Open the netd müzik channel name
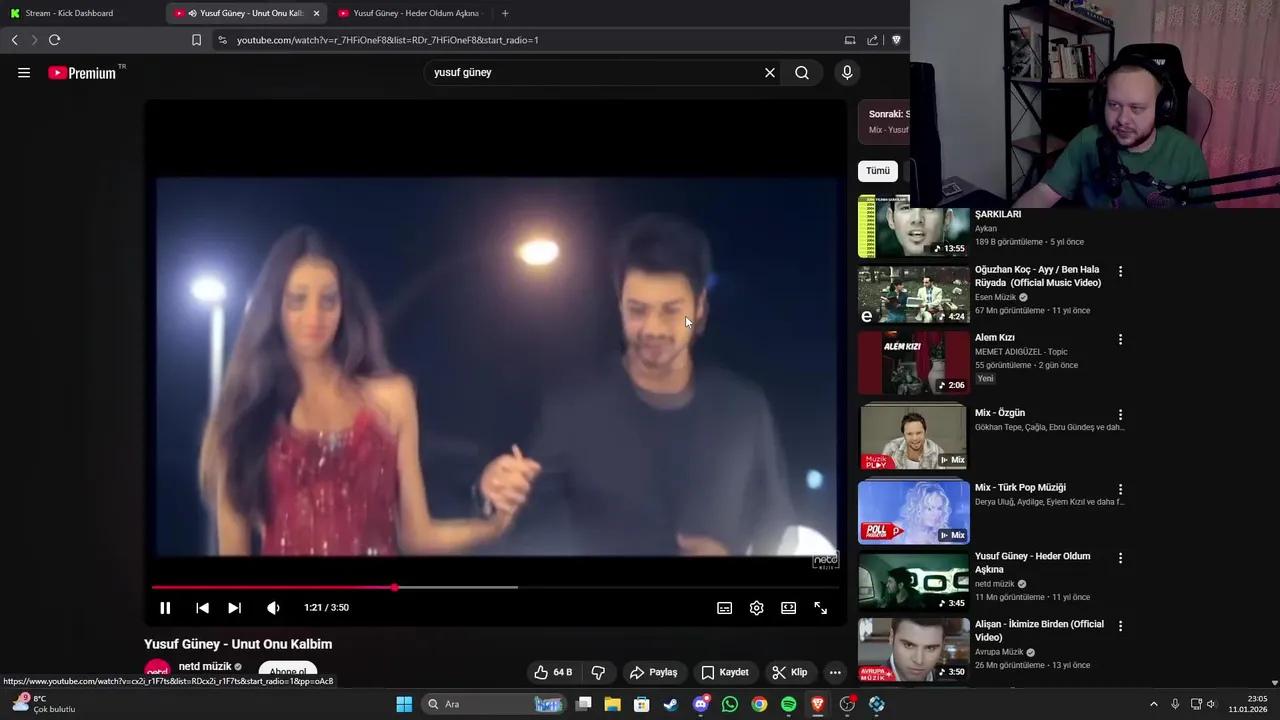 tap(205, 666)
